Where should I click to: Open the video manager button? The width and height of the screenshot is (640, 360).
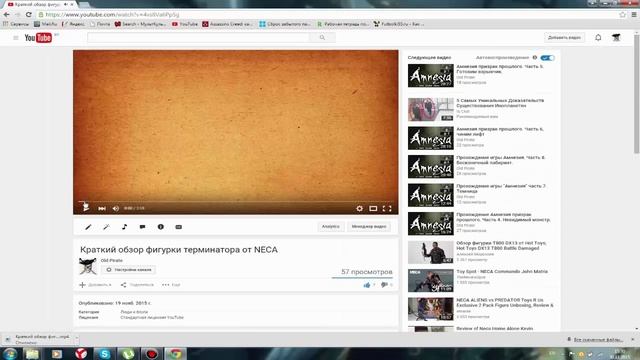pos(369,227)
